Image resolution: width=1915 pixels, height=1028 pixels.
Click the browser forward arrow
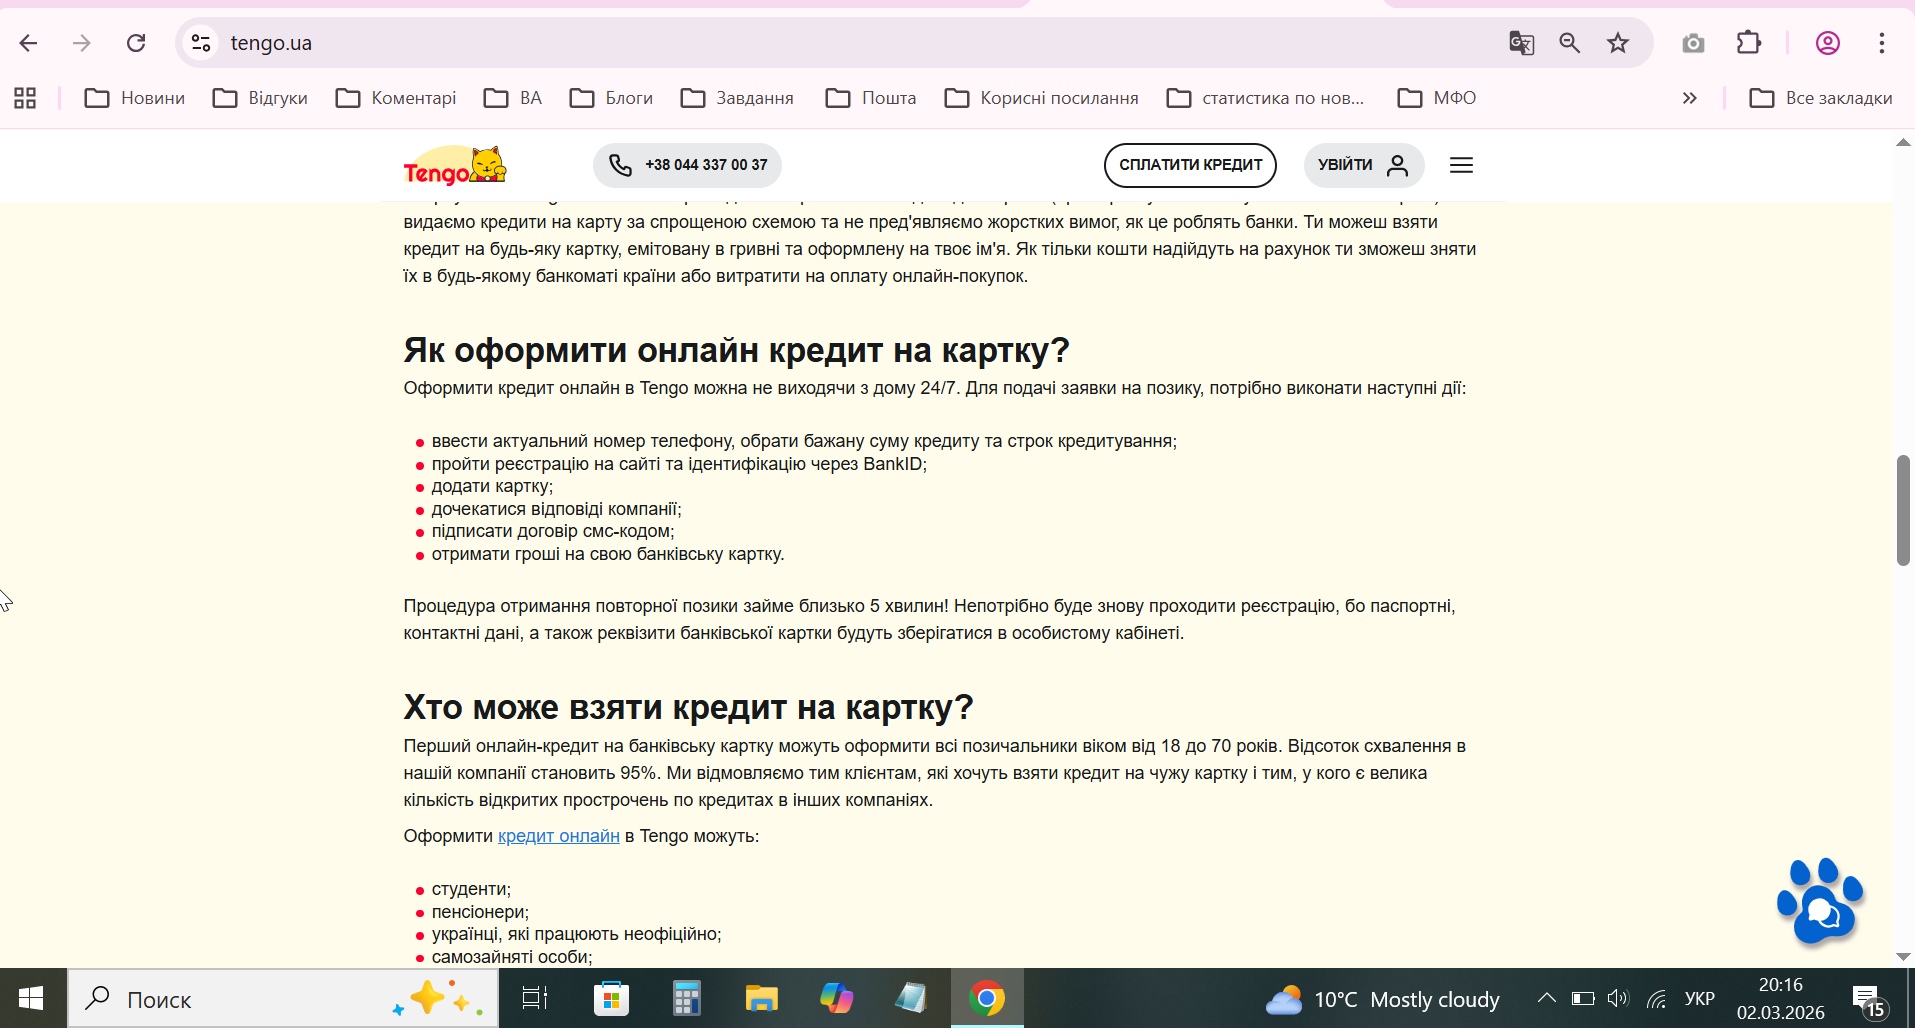click(x=82, y=43)
